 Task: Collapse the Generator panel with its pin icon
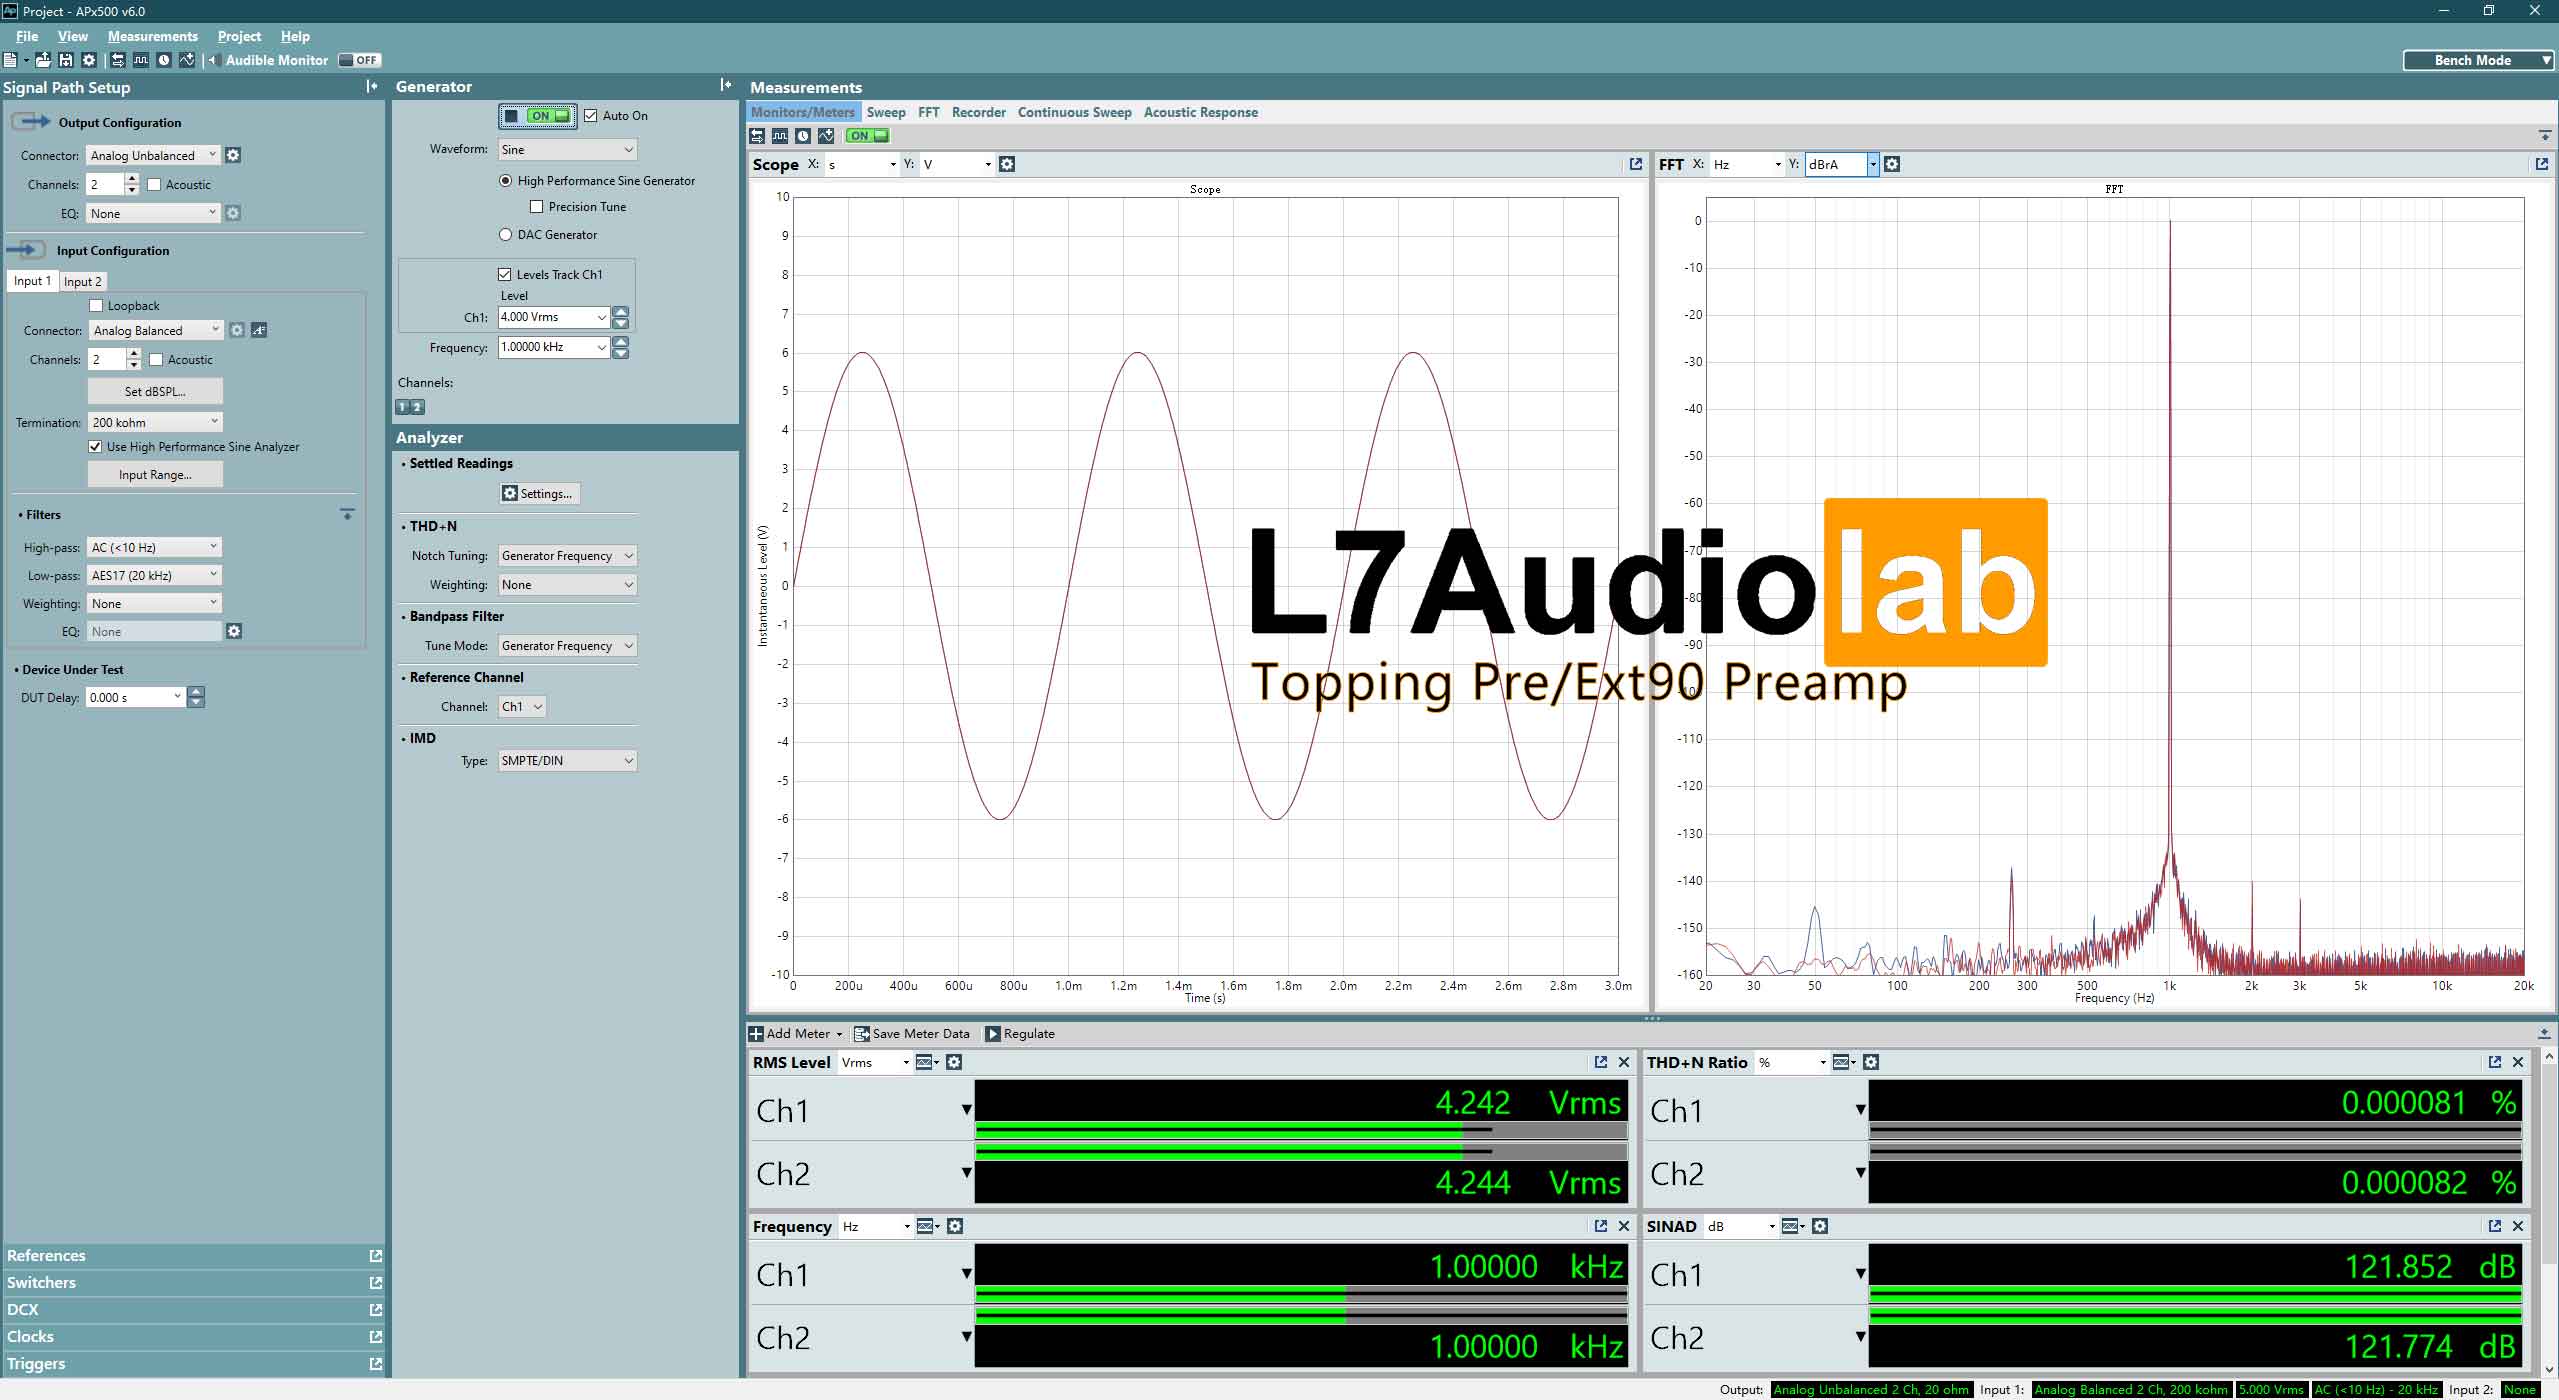(x=726, y=86)
